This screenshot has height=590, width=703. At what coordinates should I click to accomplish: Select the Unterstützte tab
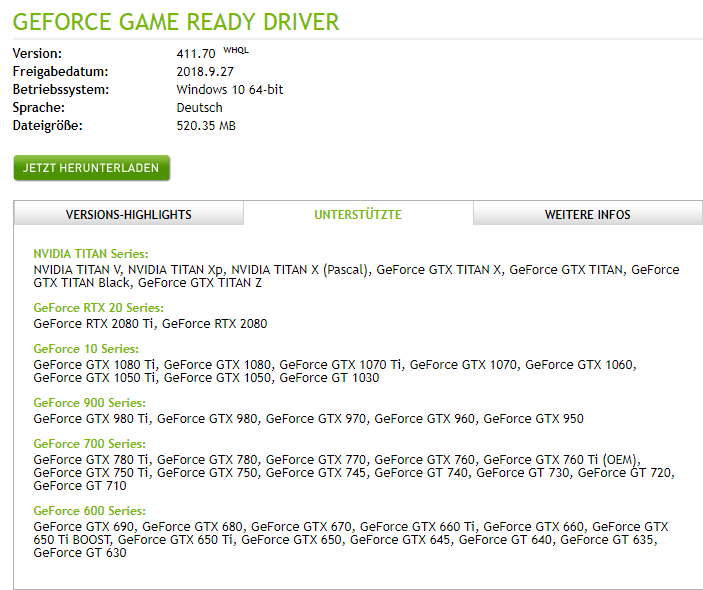[358, 214]
